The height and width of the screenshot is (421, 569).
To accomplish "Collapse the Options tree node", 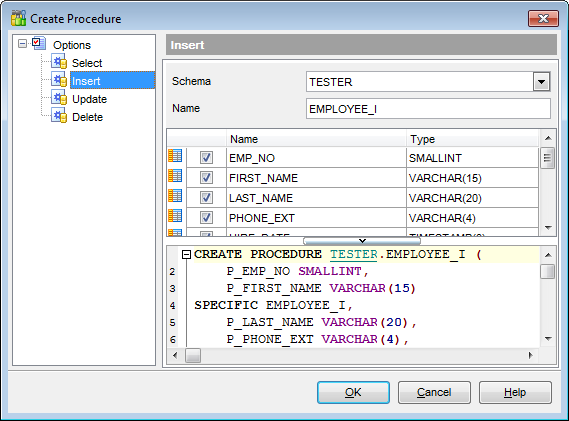I will point(22,44).
